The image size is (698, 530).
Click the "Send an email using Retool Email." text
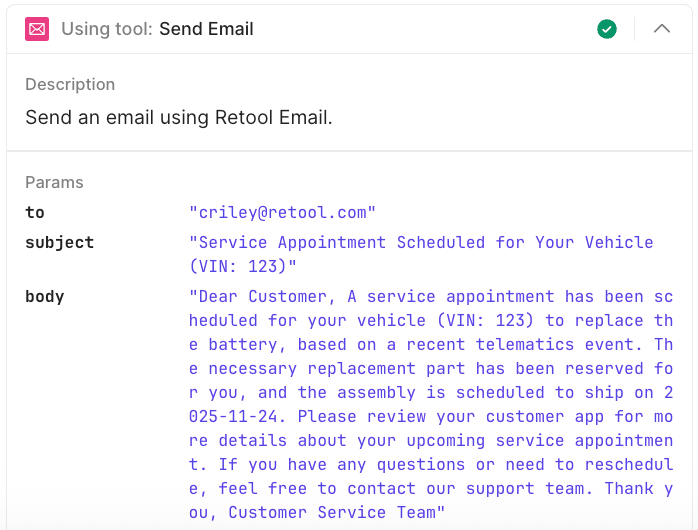click(x=179, y=117)
